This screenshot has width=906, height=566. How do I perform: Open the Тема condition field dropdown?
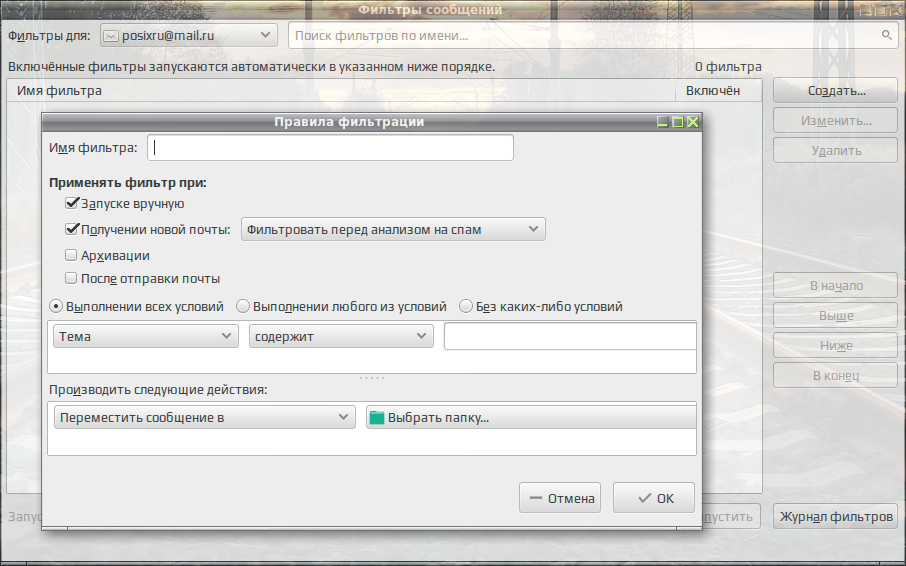(146, 336)
